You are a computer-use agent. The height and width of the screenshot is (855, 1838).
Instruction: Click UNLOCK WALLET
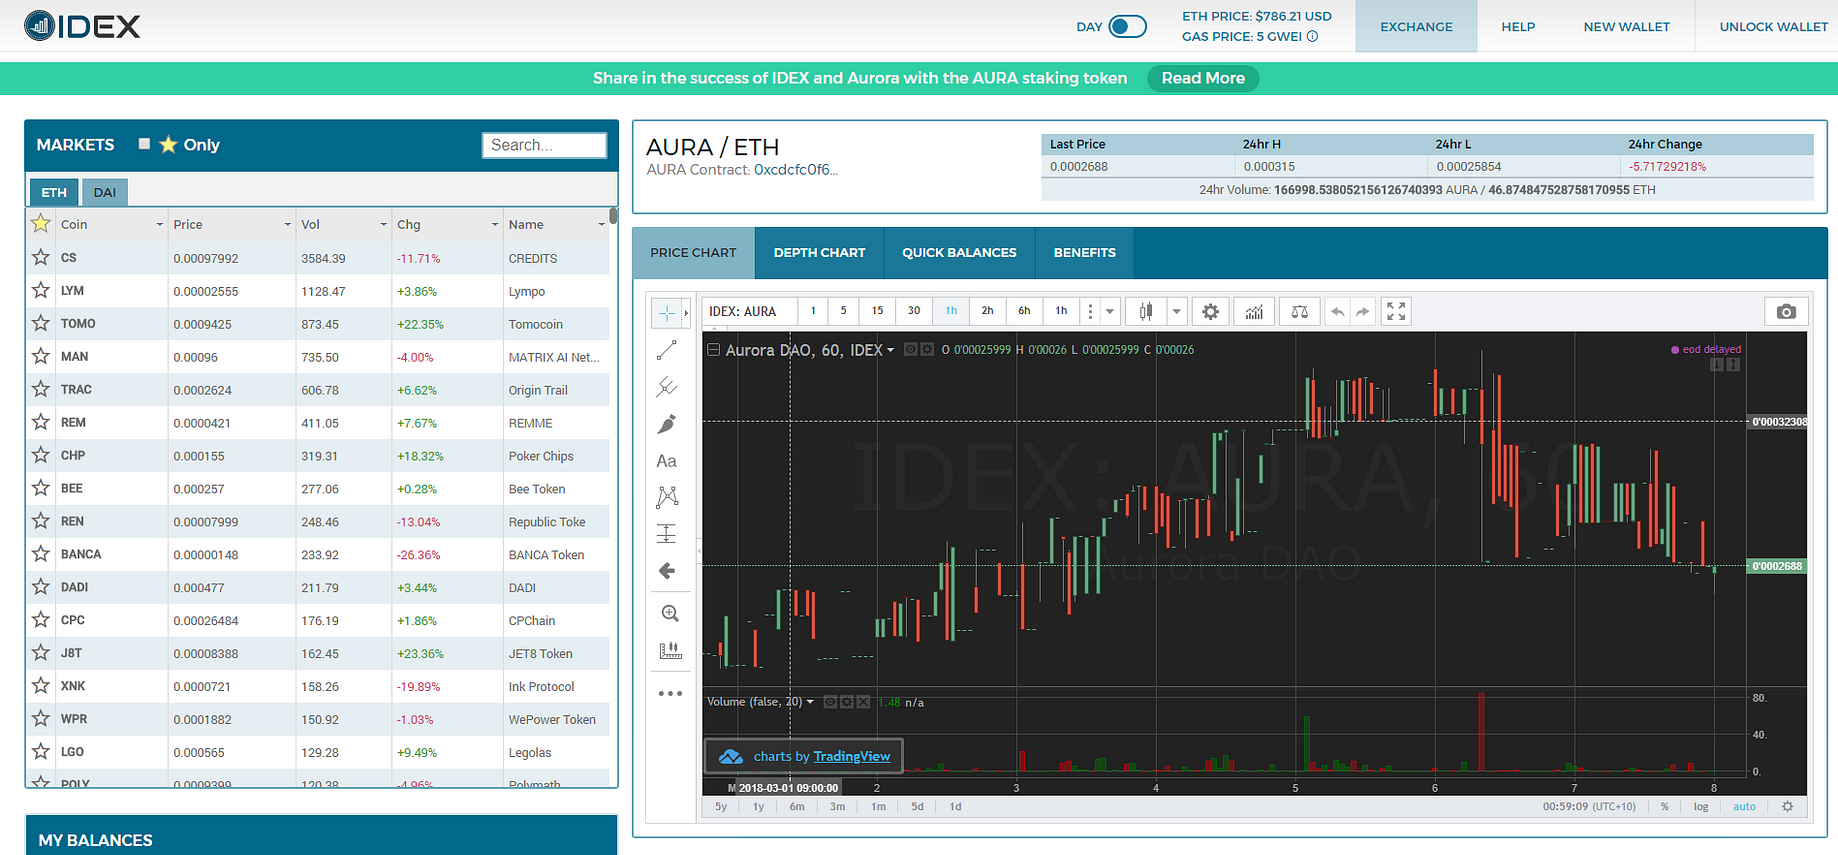[1773, 26]
